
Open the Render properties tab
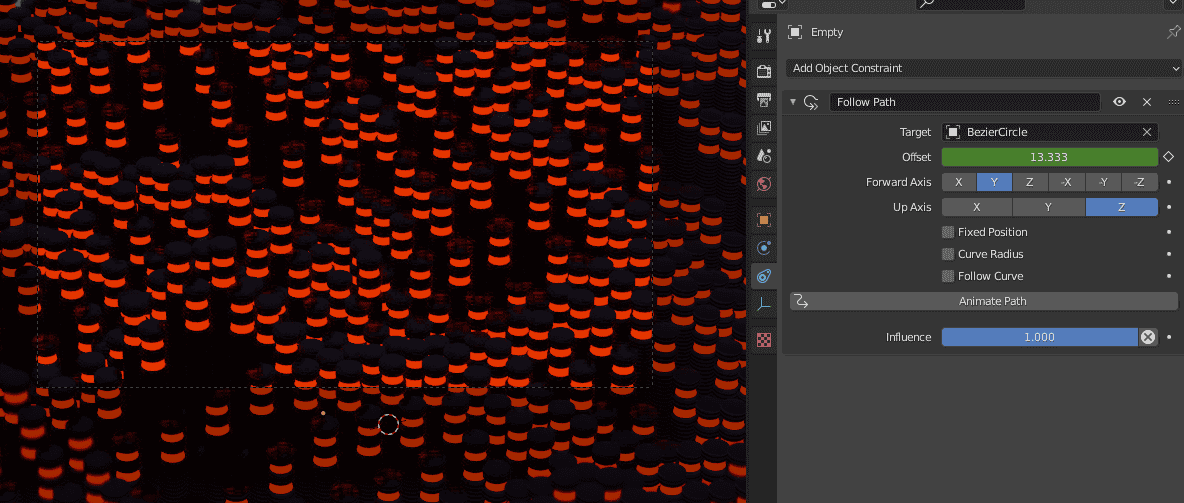click(764, 71)
